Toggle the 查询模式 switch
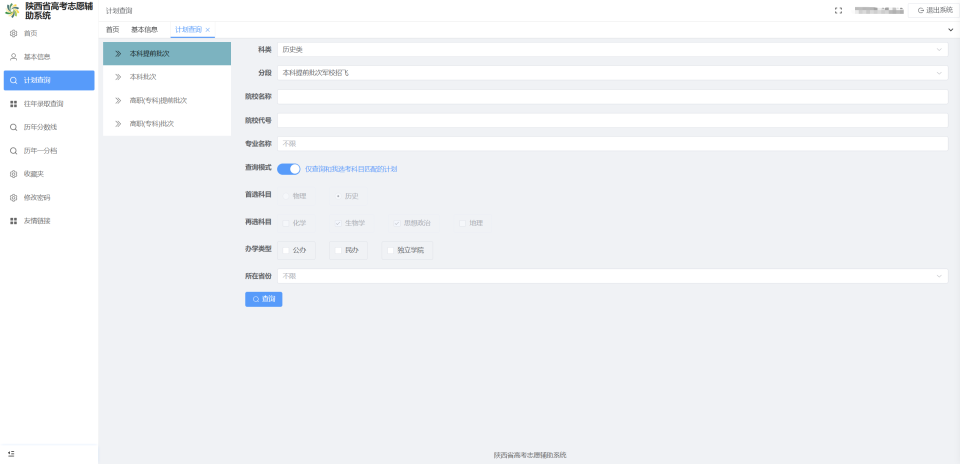This screenshot has height=464, width=960. (289, 169)
